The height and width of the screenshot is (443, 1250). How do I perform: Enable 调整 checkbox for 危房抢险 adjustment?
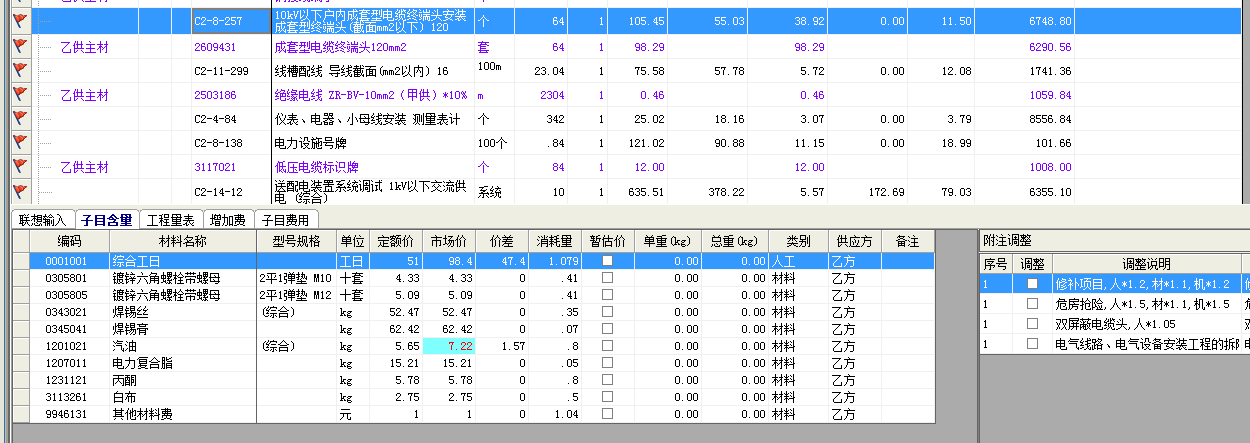pos(1033,304)
